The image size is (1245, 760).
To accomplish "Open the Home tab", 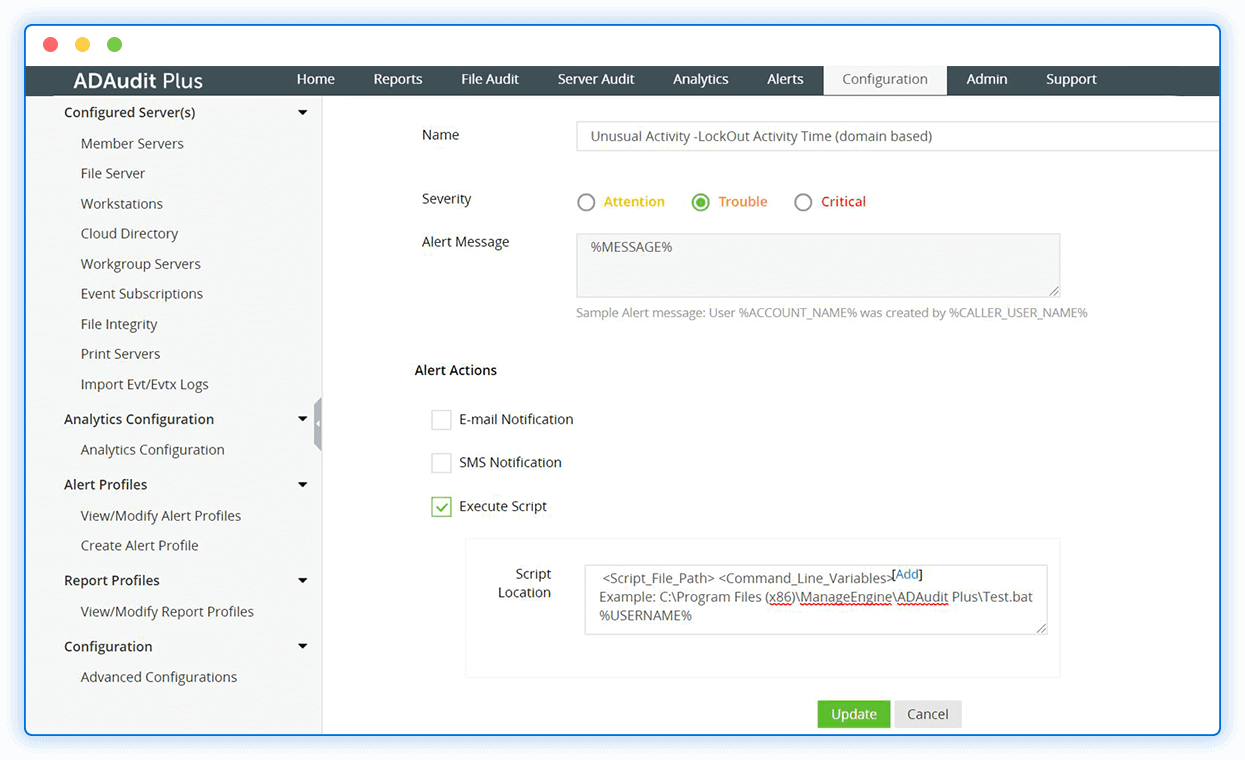I will [x=316, y=79].
